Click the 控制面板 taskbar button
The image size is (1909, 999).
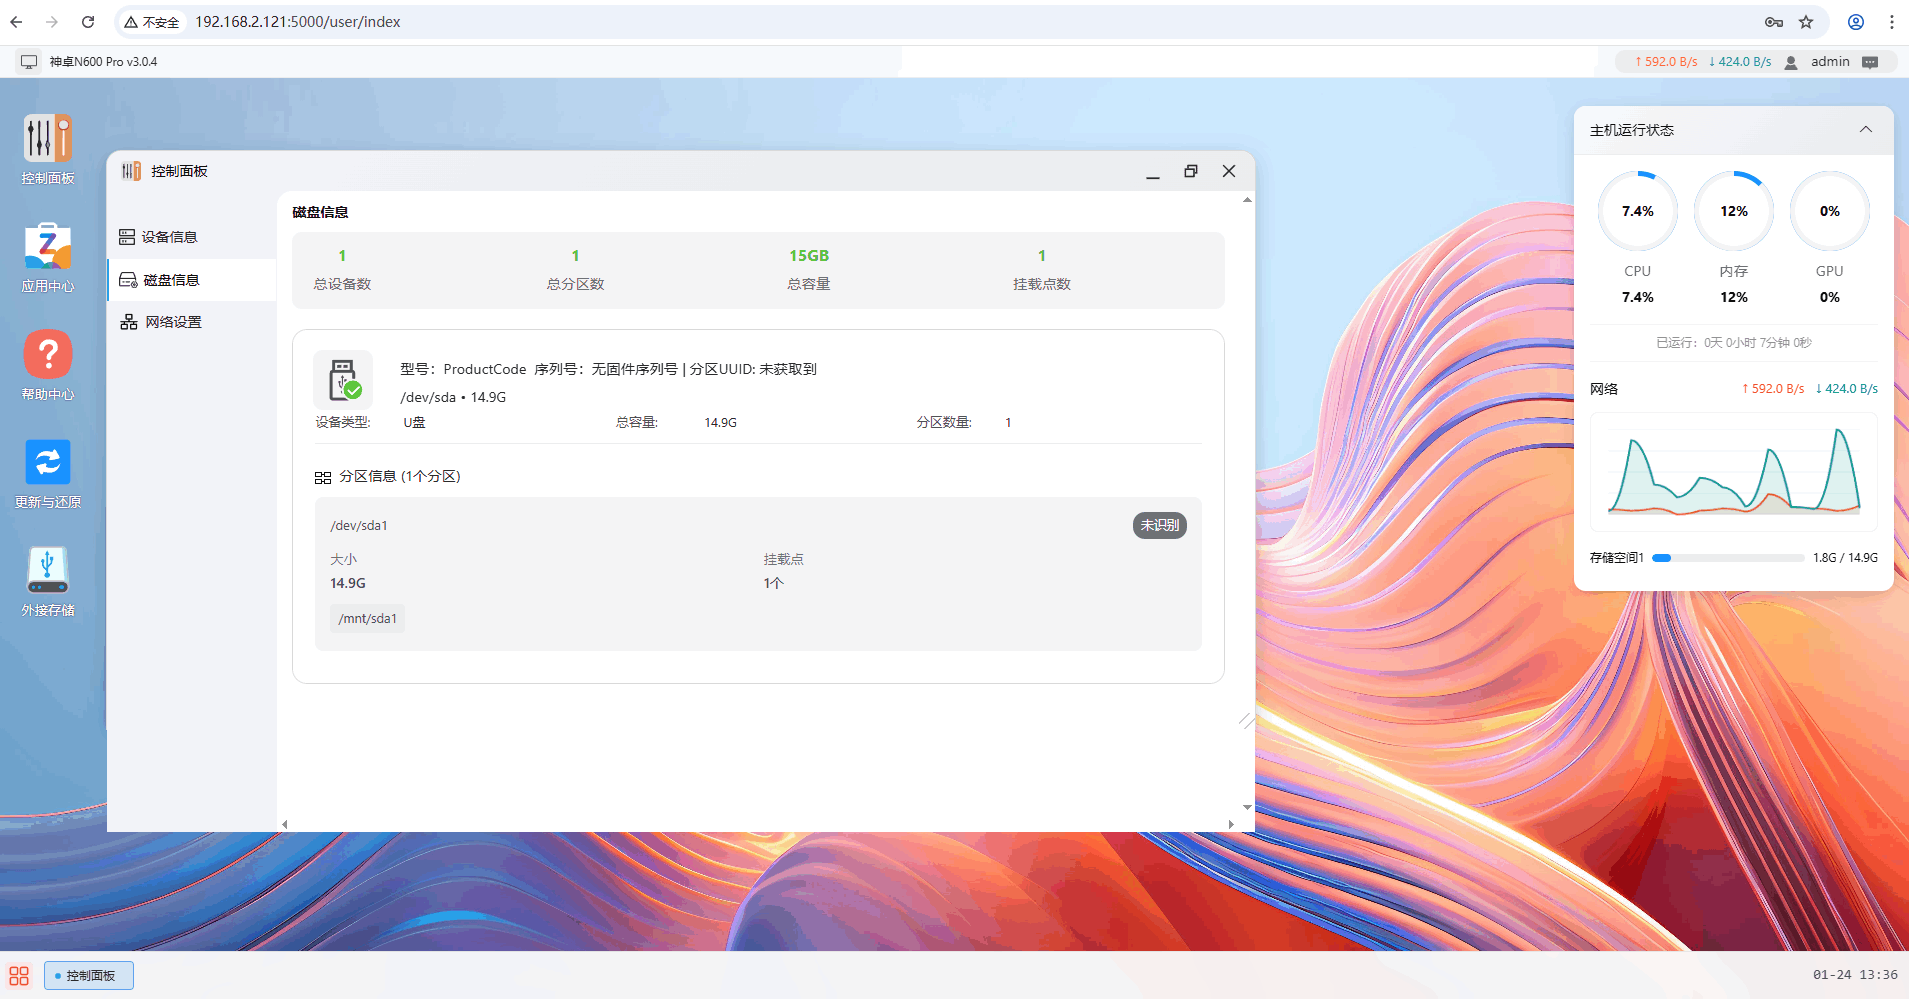(89, 975)
